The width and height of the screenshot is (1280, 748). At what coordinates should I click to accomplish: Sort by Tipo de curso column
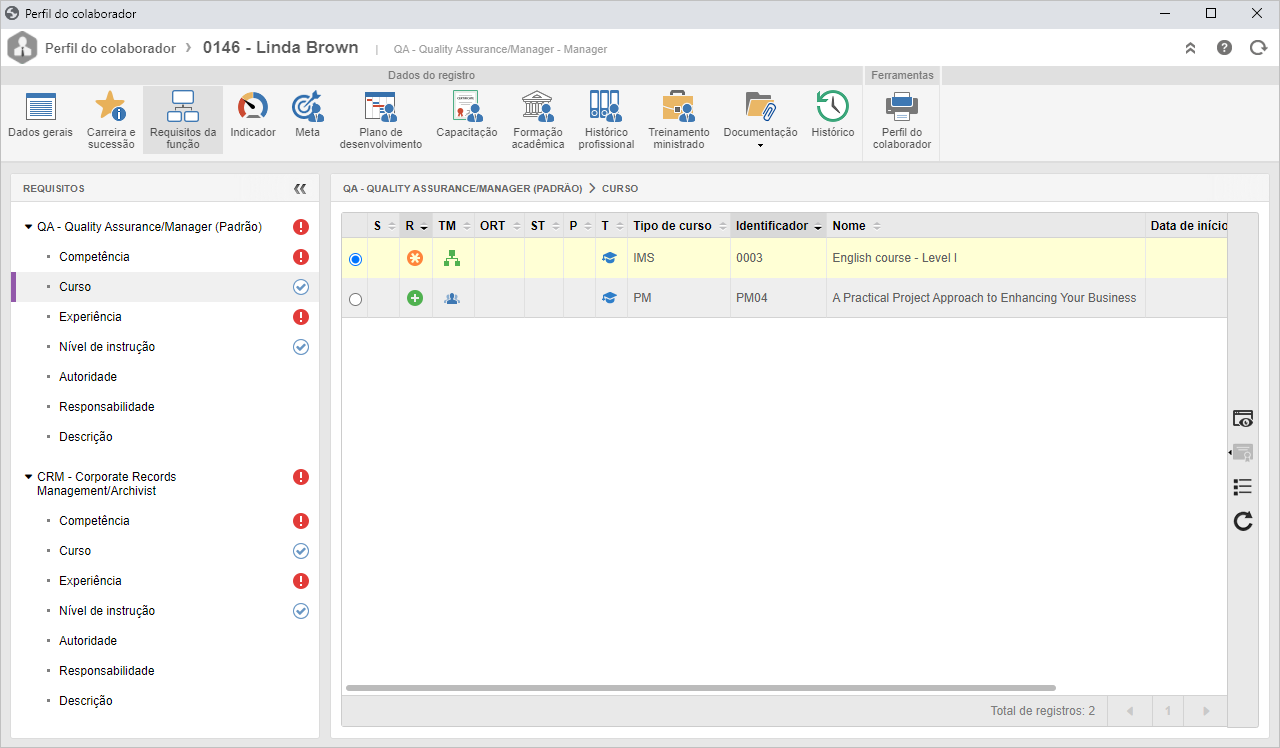tap(679, 226)
